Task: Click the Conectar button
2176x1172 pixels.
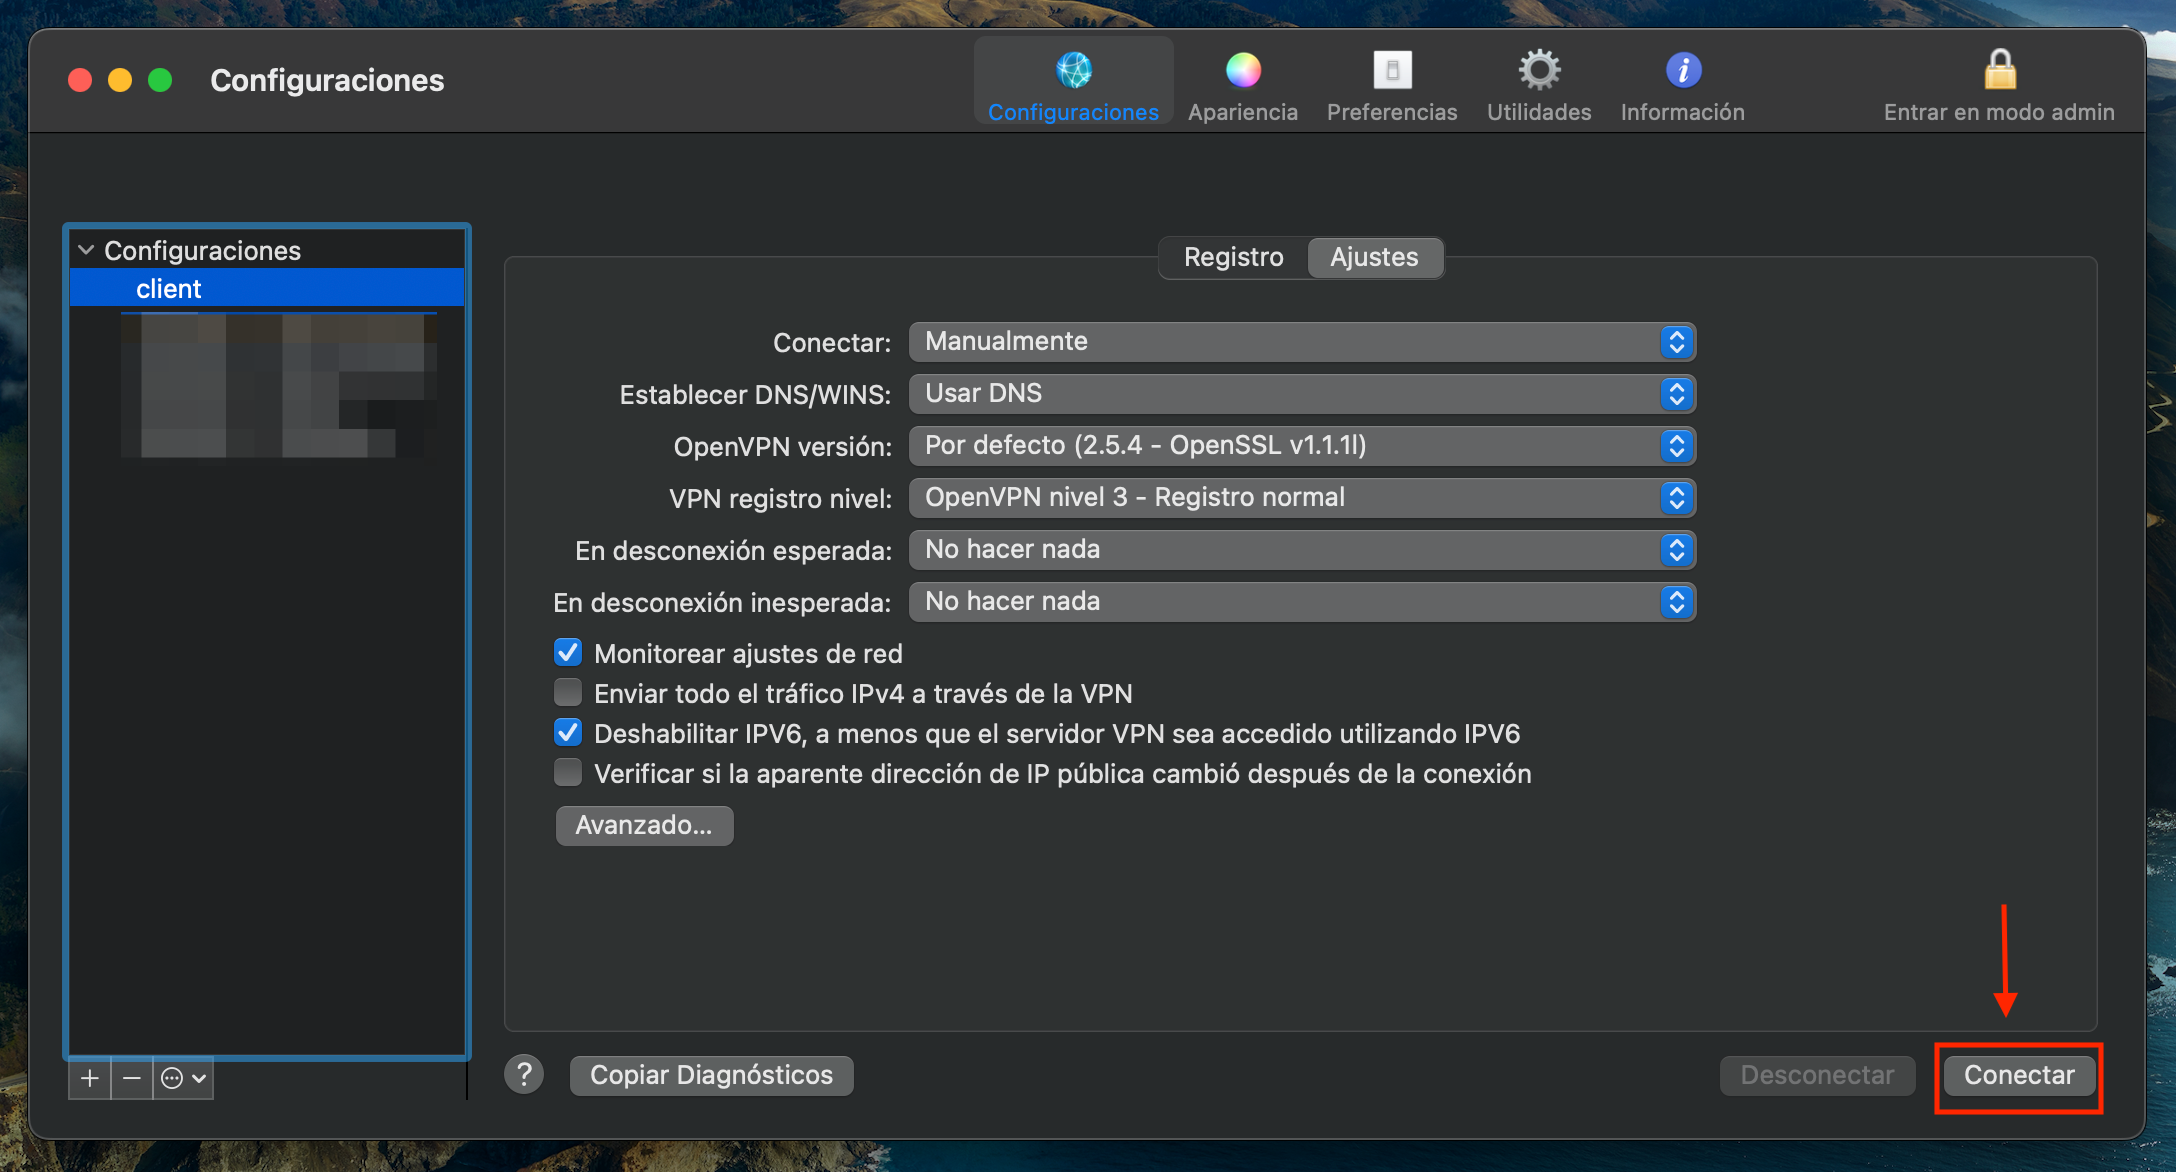Action: pyautogui.click(x=2019, y=1075)
